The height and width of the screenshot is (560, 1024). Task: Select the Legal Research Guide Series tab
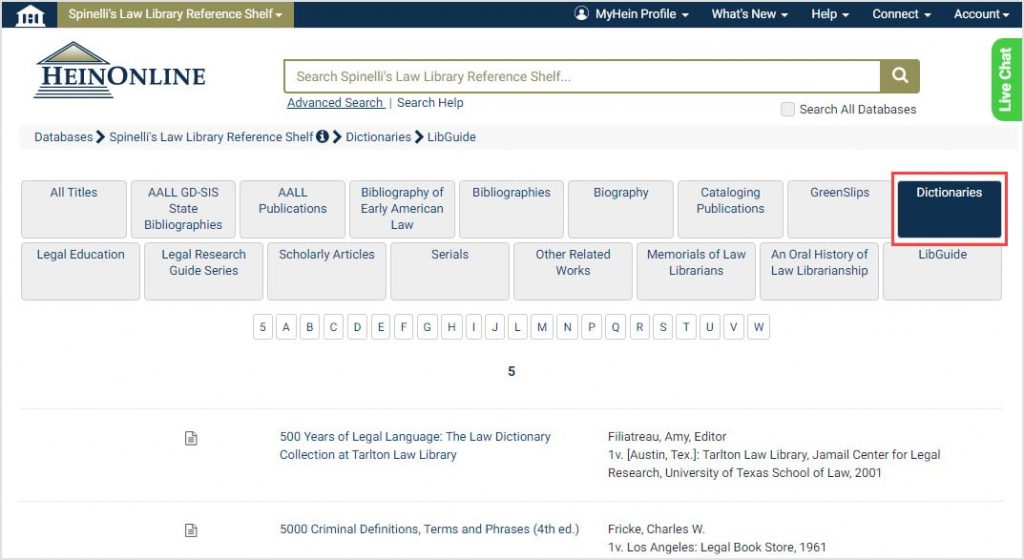point(204,271)
